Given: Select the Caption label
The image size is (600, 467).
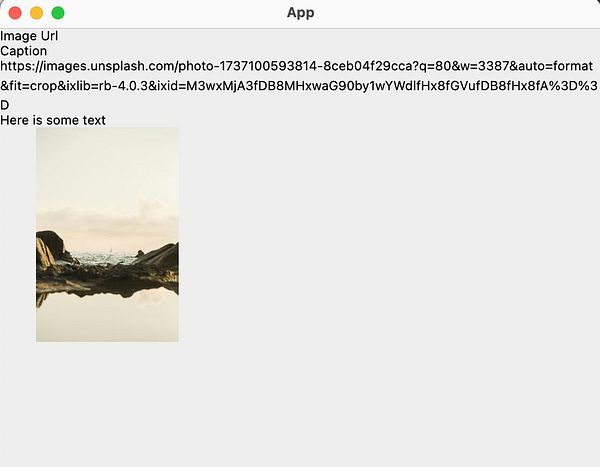Looking at the screenshot, I should pos(24,51).
